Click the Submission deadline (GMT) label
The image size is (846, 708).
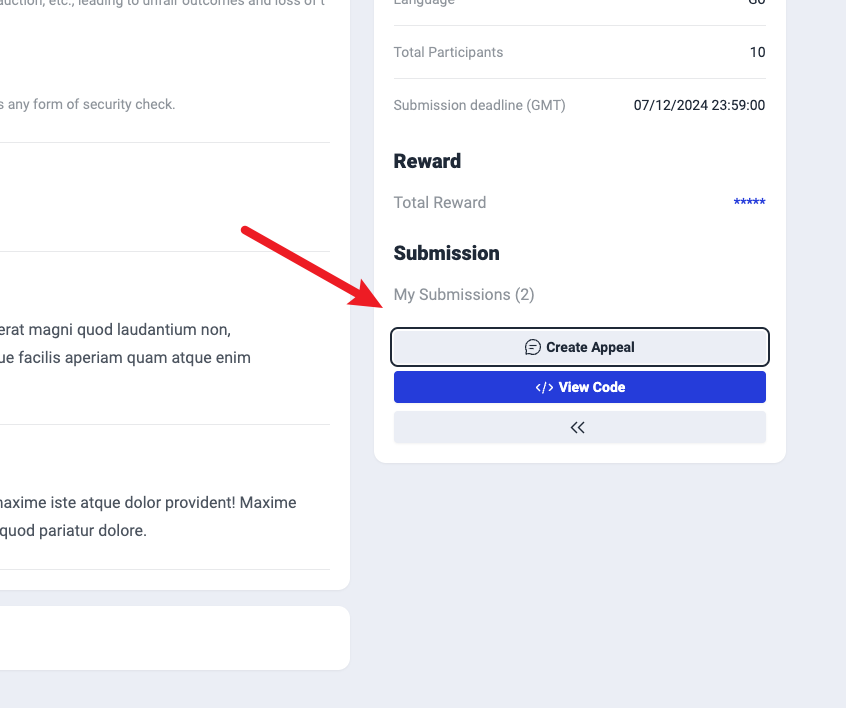(480, 105)
